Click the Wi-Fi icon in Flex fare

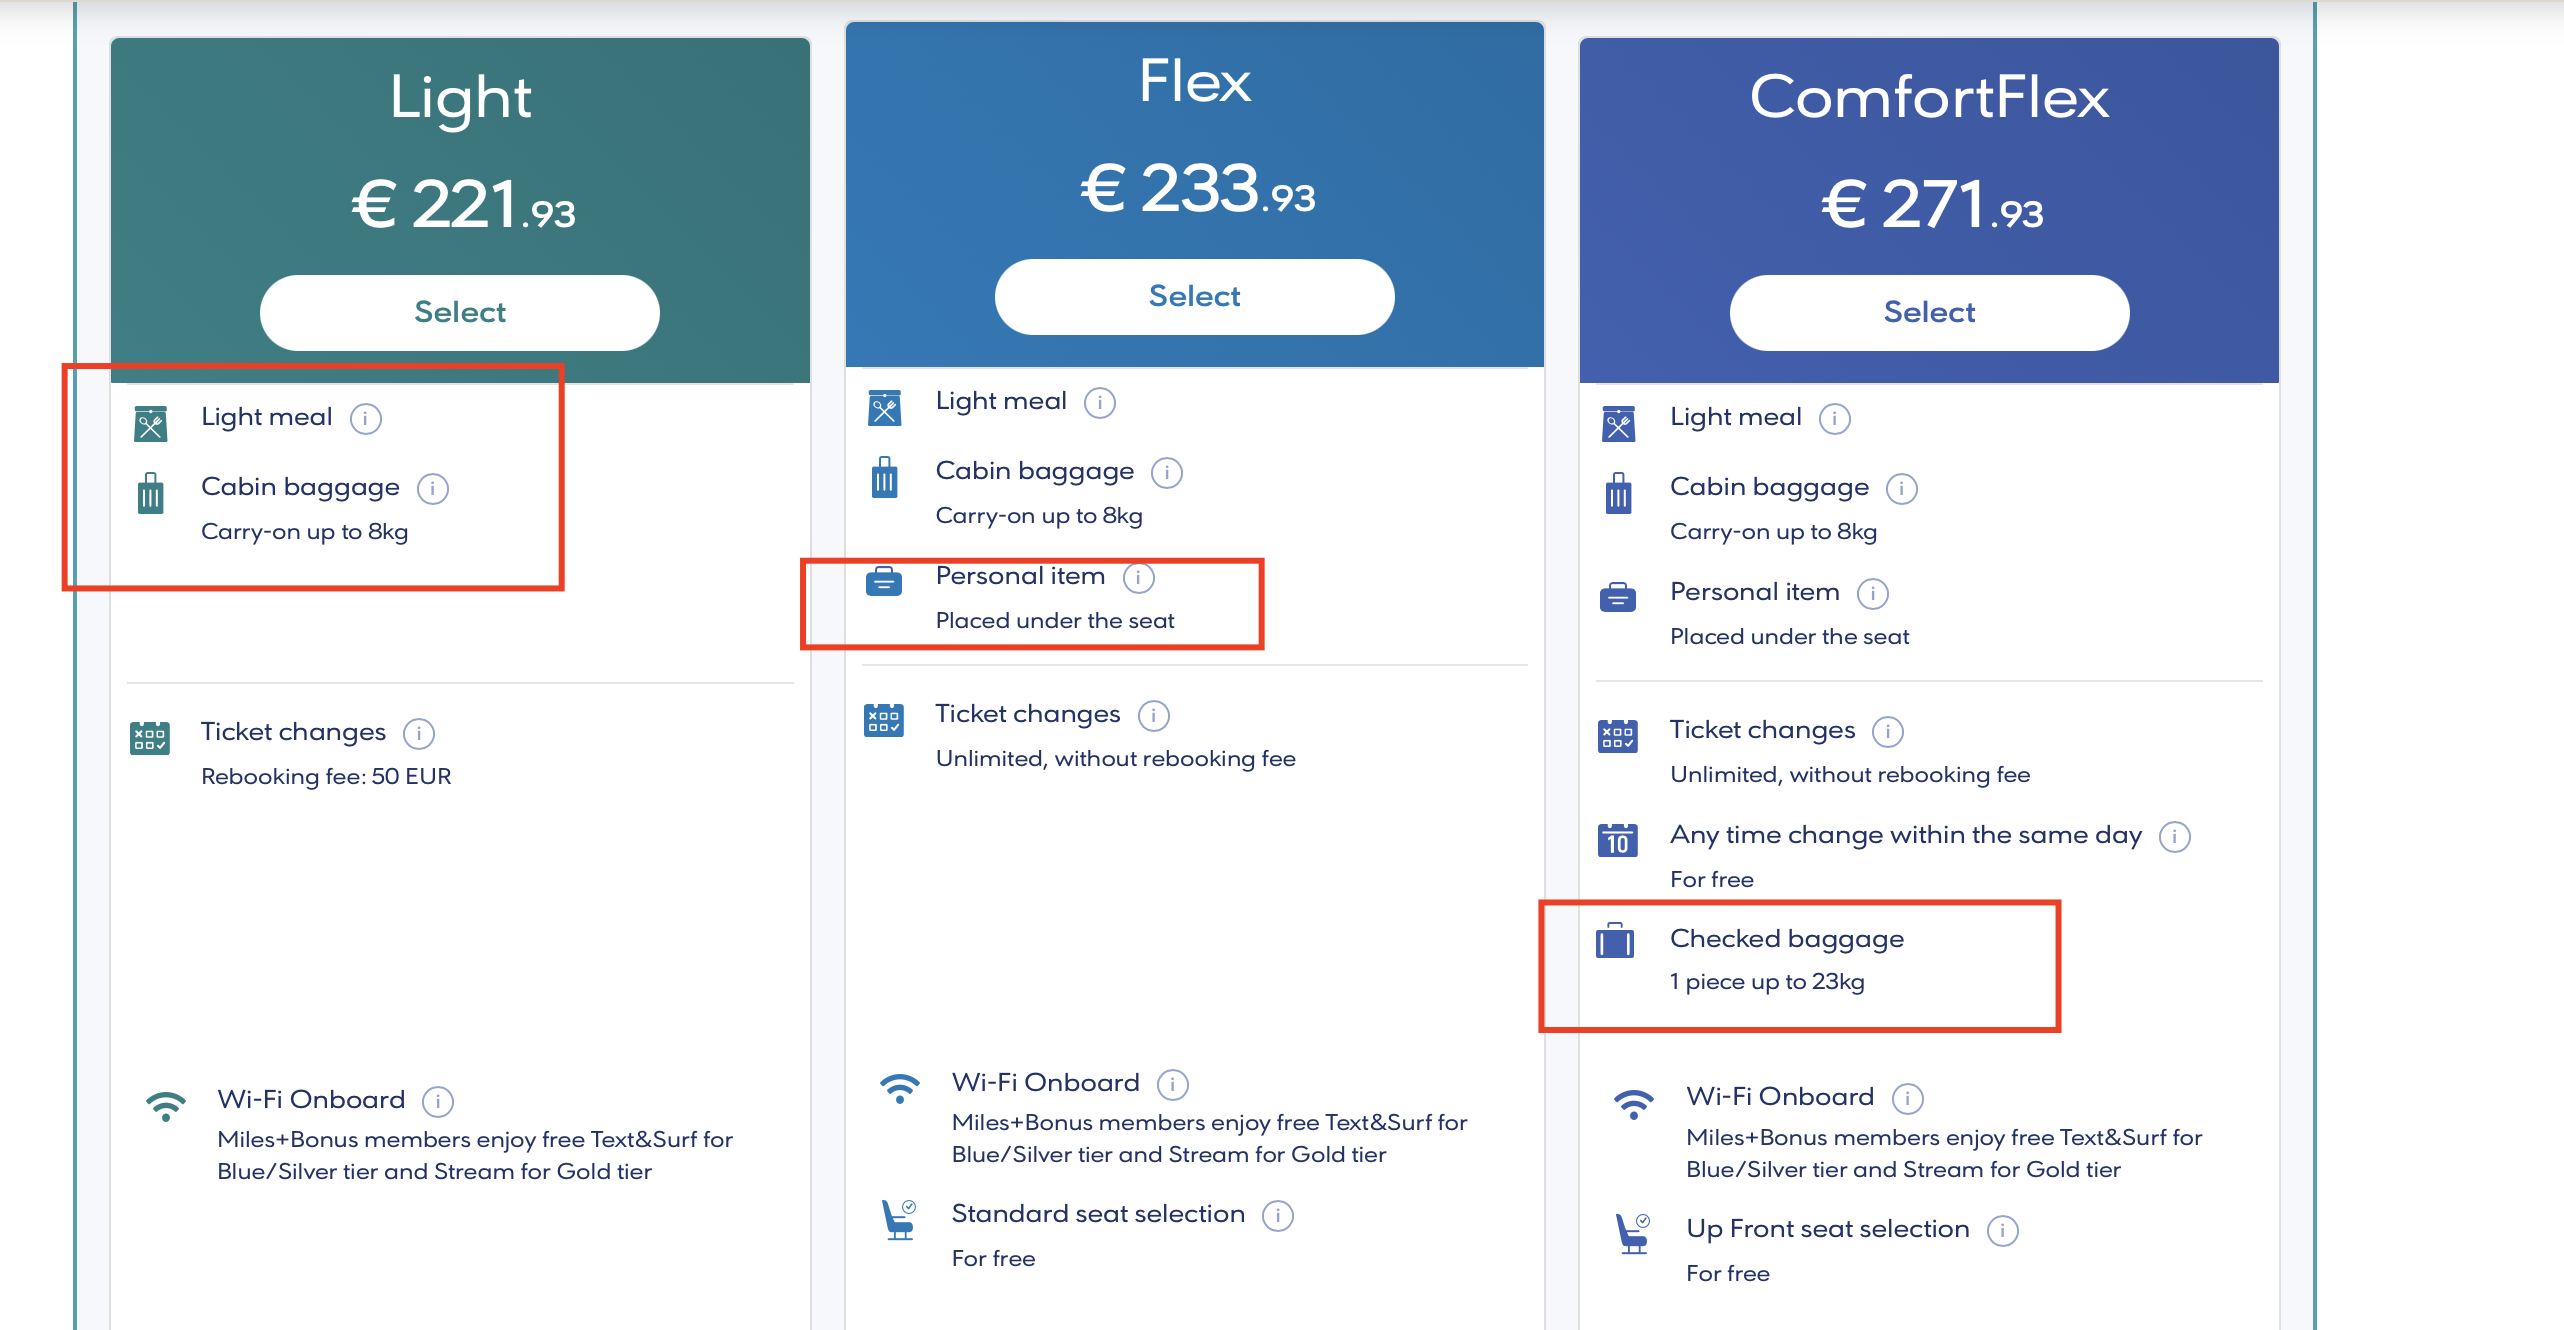[899, 1087]
